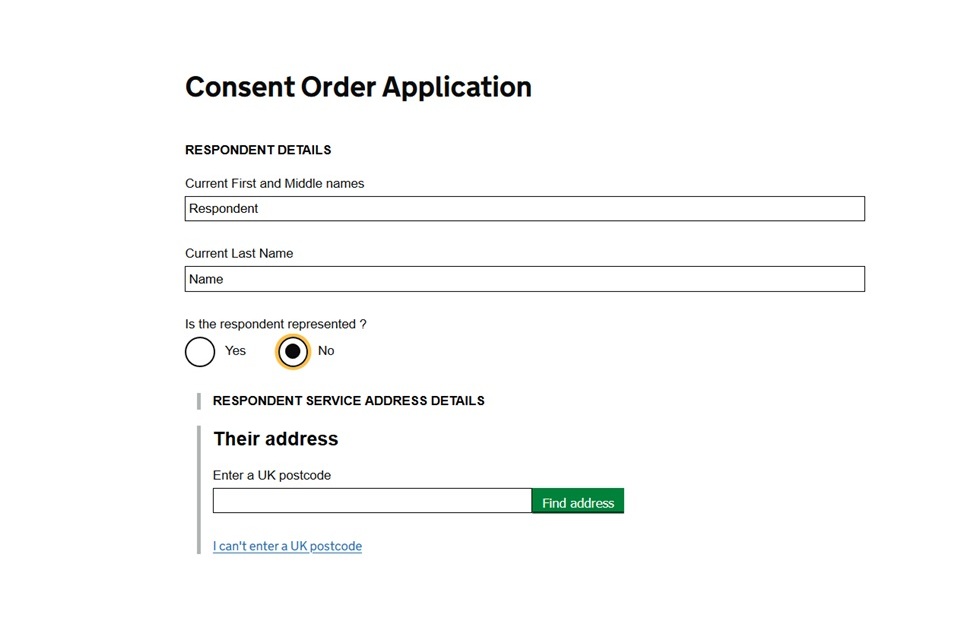Select the No radio button
This screenshot has height=640, width=960.
[293, 351]
